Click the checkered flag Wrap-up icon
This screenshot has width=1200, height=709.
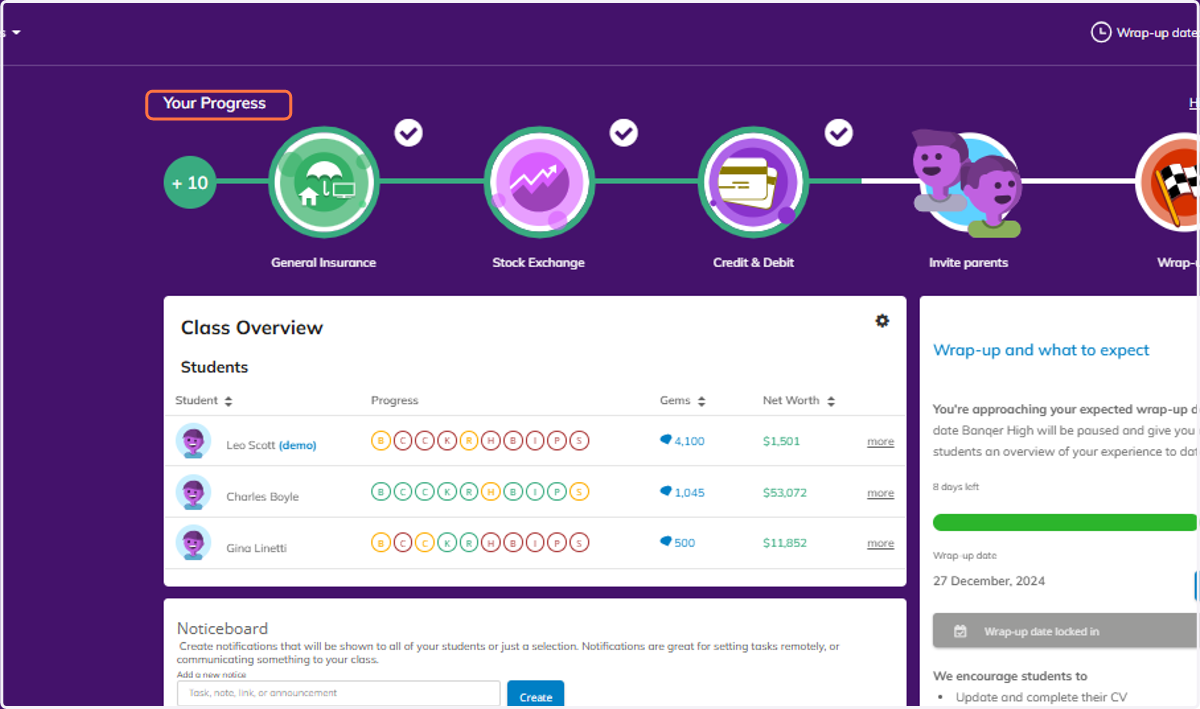(1168, 182)
